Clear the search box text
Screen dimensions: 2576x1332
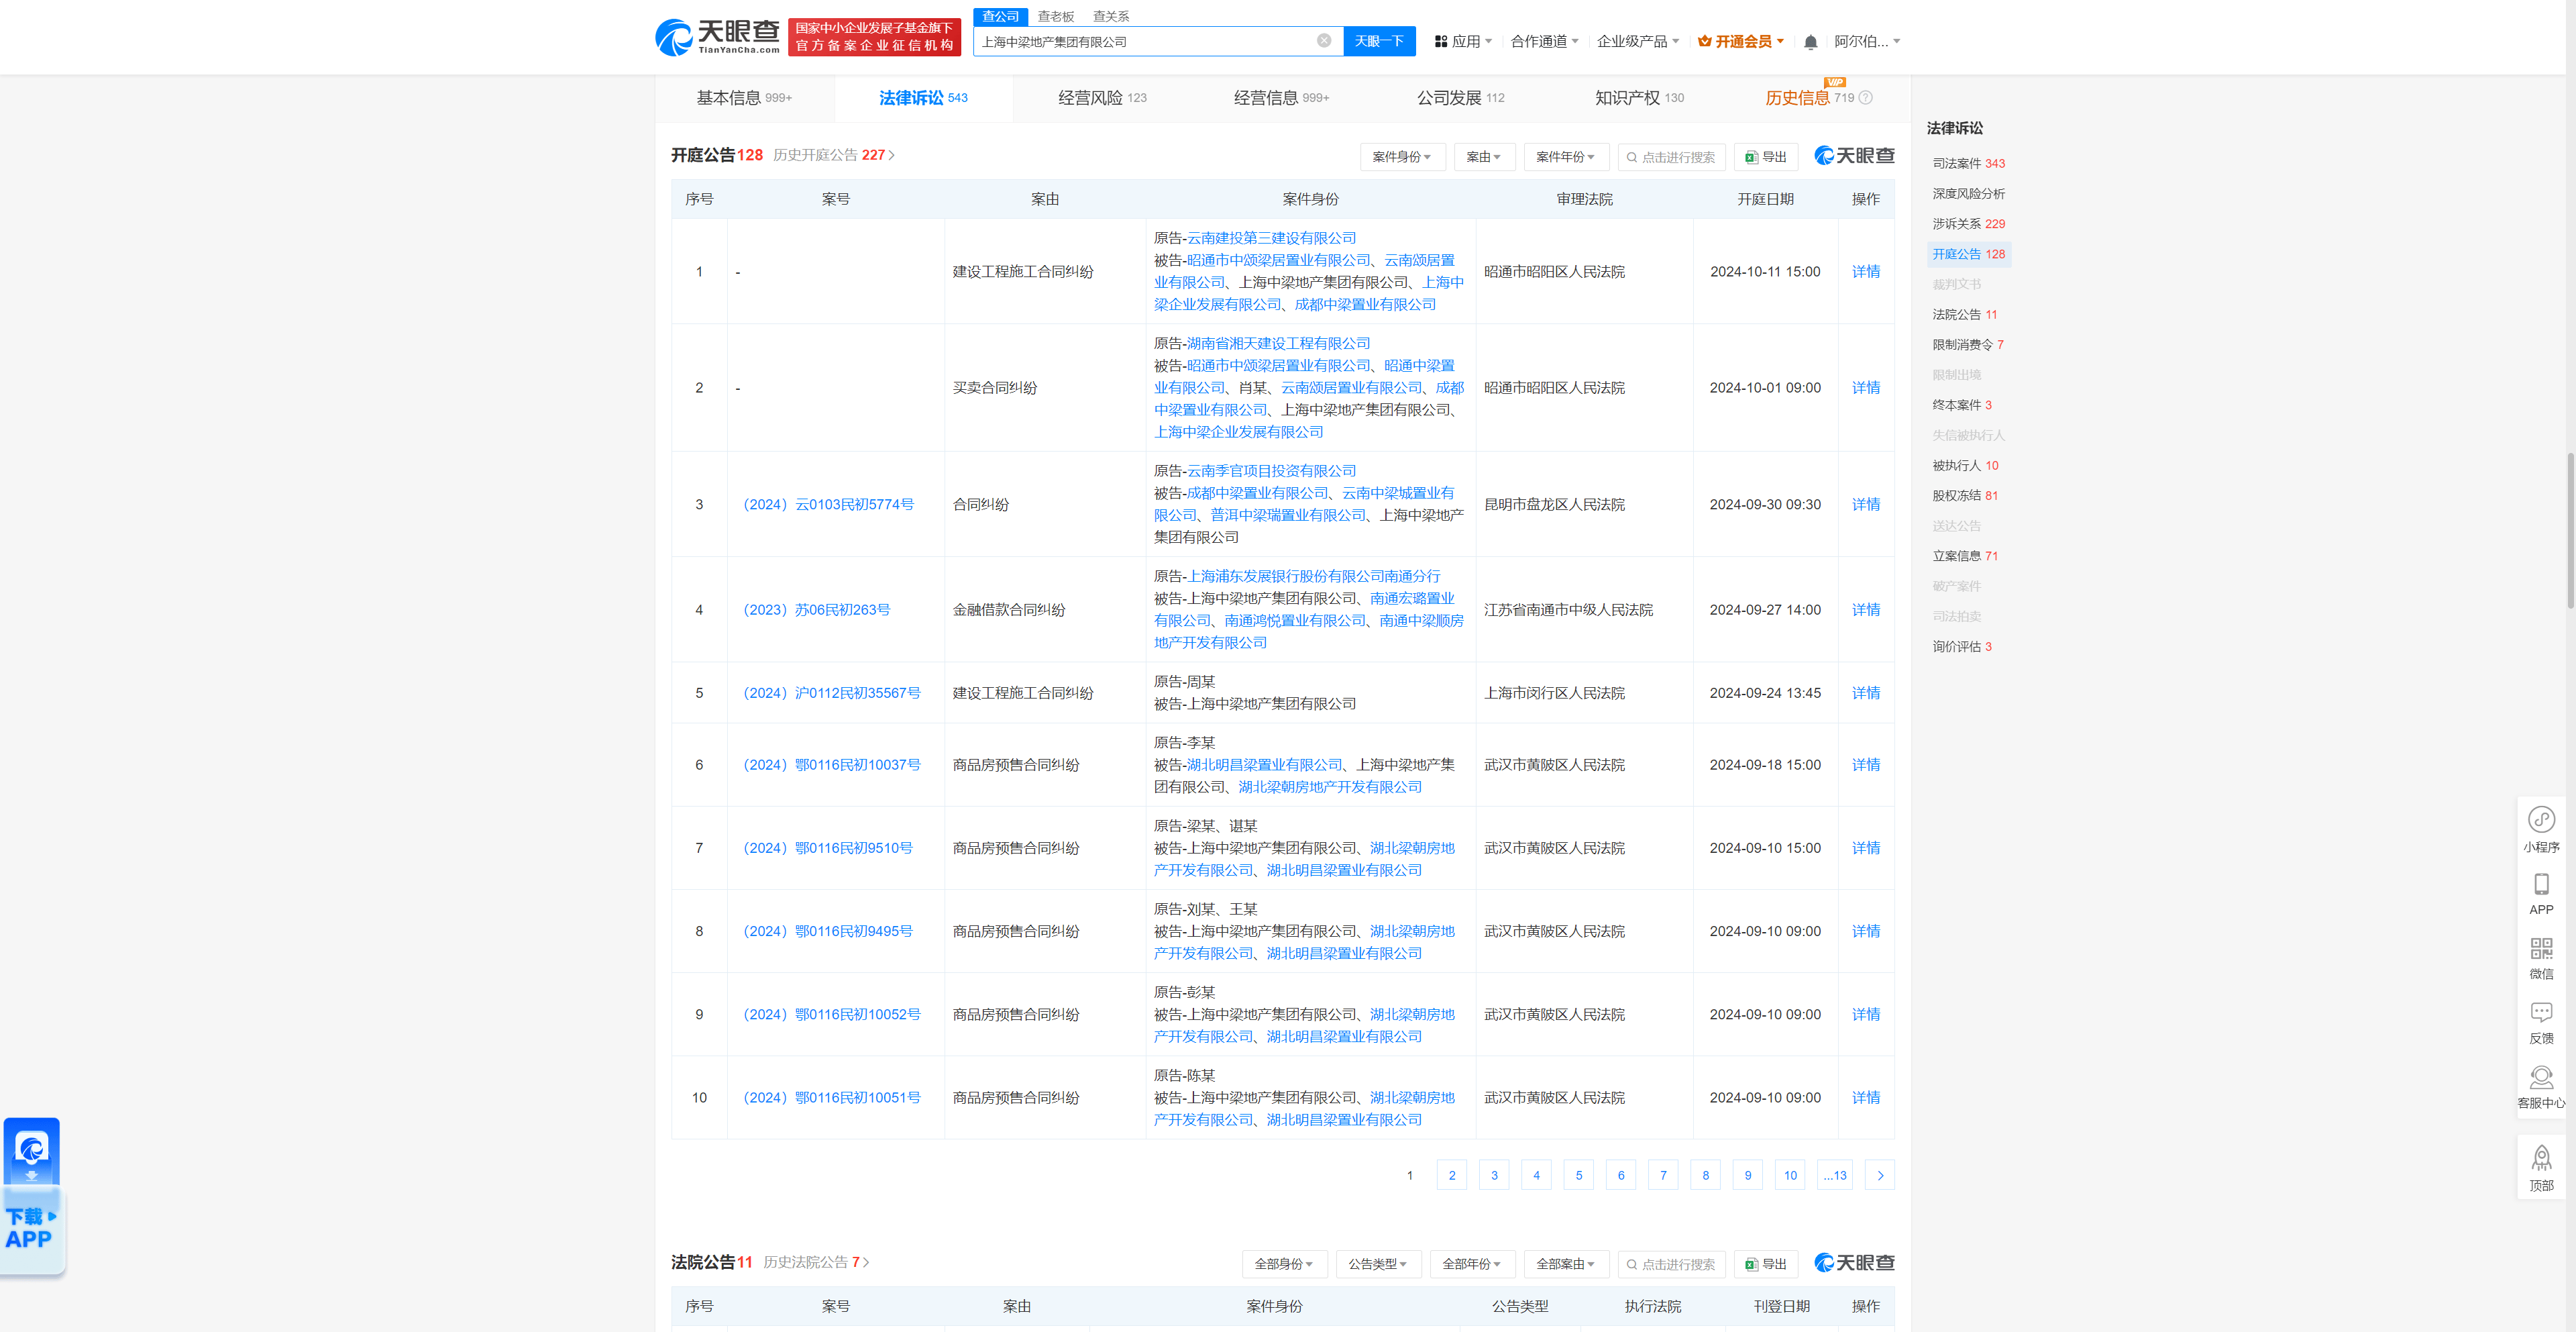pos(1324,41)
